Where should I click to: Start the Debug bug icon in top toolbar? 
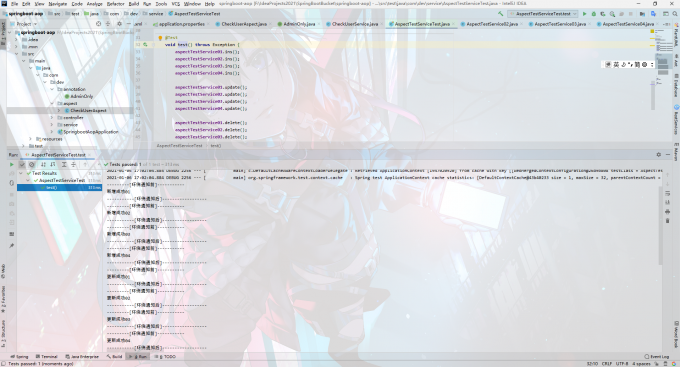pos(594,14)
